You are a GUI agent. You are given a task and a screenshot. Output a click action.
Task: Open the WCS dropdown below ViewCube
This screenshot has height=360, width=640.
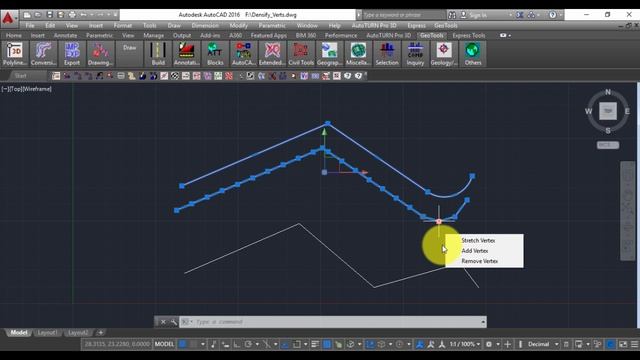(x=608, y=145)
